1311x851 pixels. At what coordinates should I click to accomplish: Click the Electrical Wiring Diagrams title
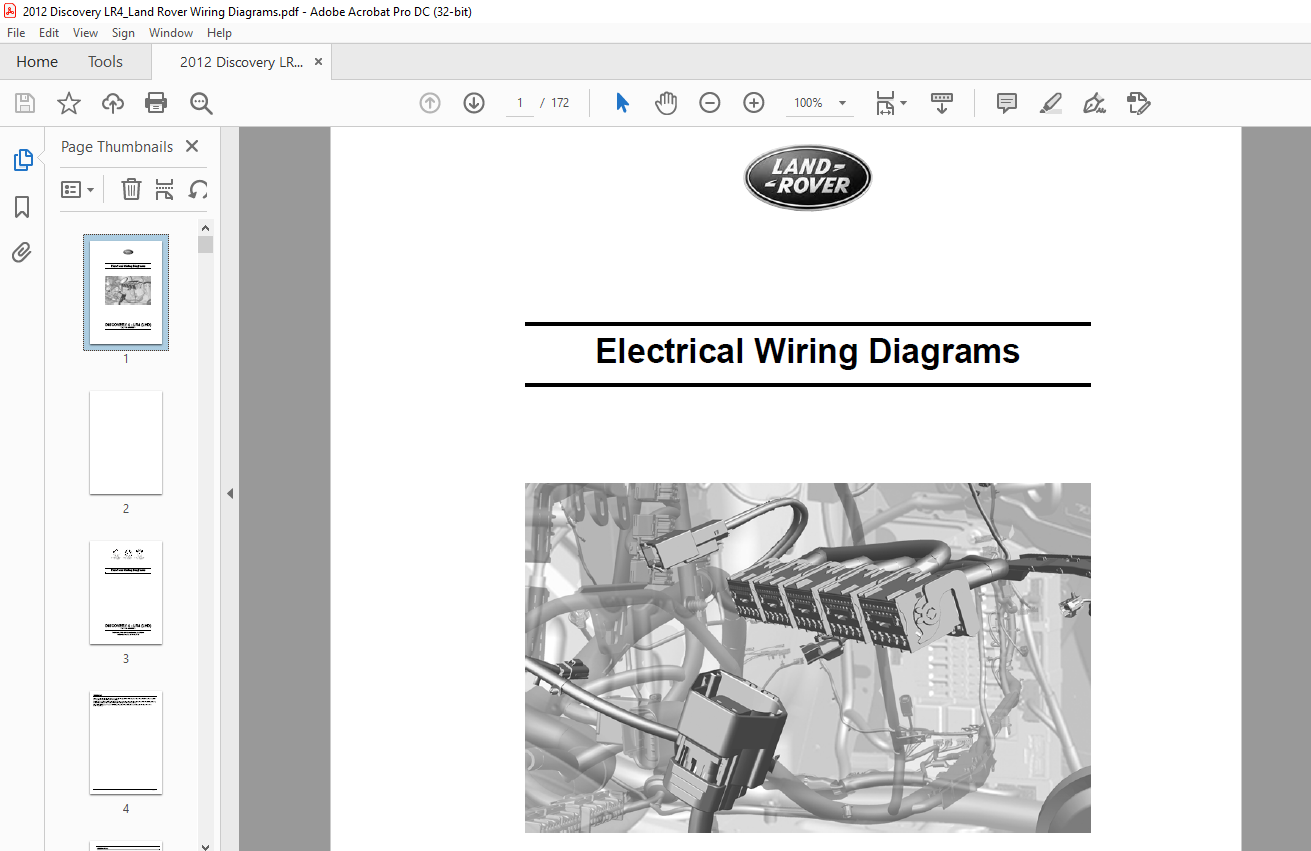tap(807, 352)
